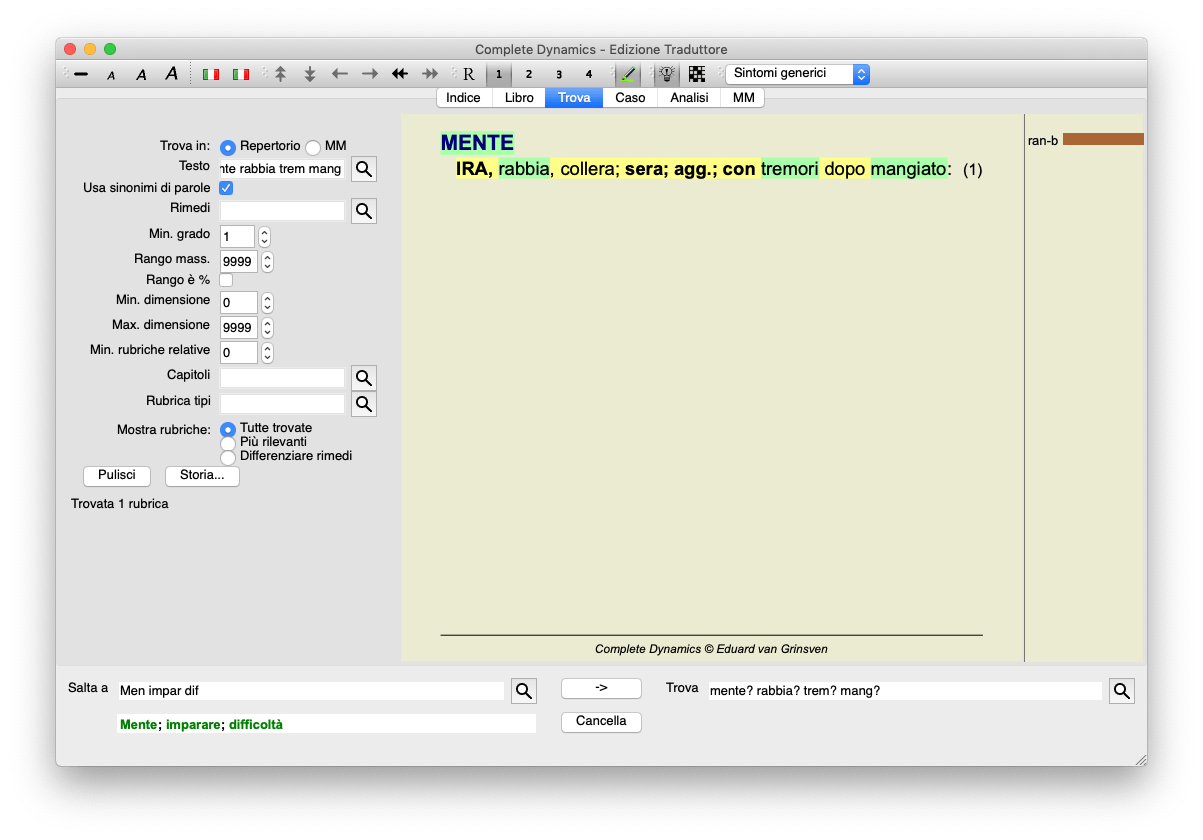Click the R remedies toolbar icon
Viewport: 1203px width, 840px height.
coord(469,74)
